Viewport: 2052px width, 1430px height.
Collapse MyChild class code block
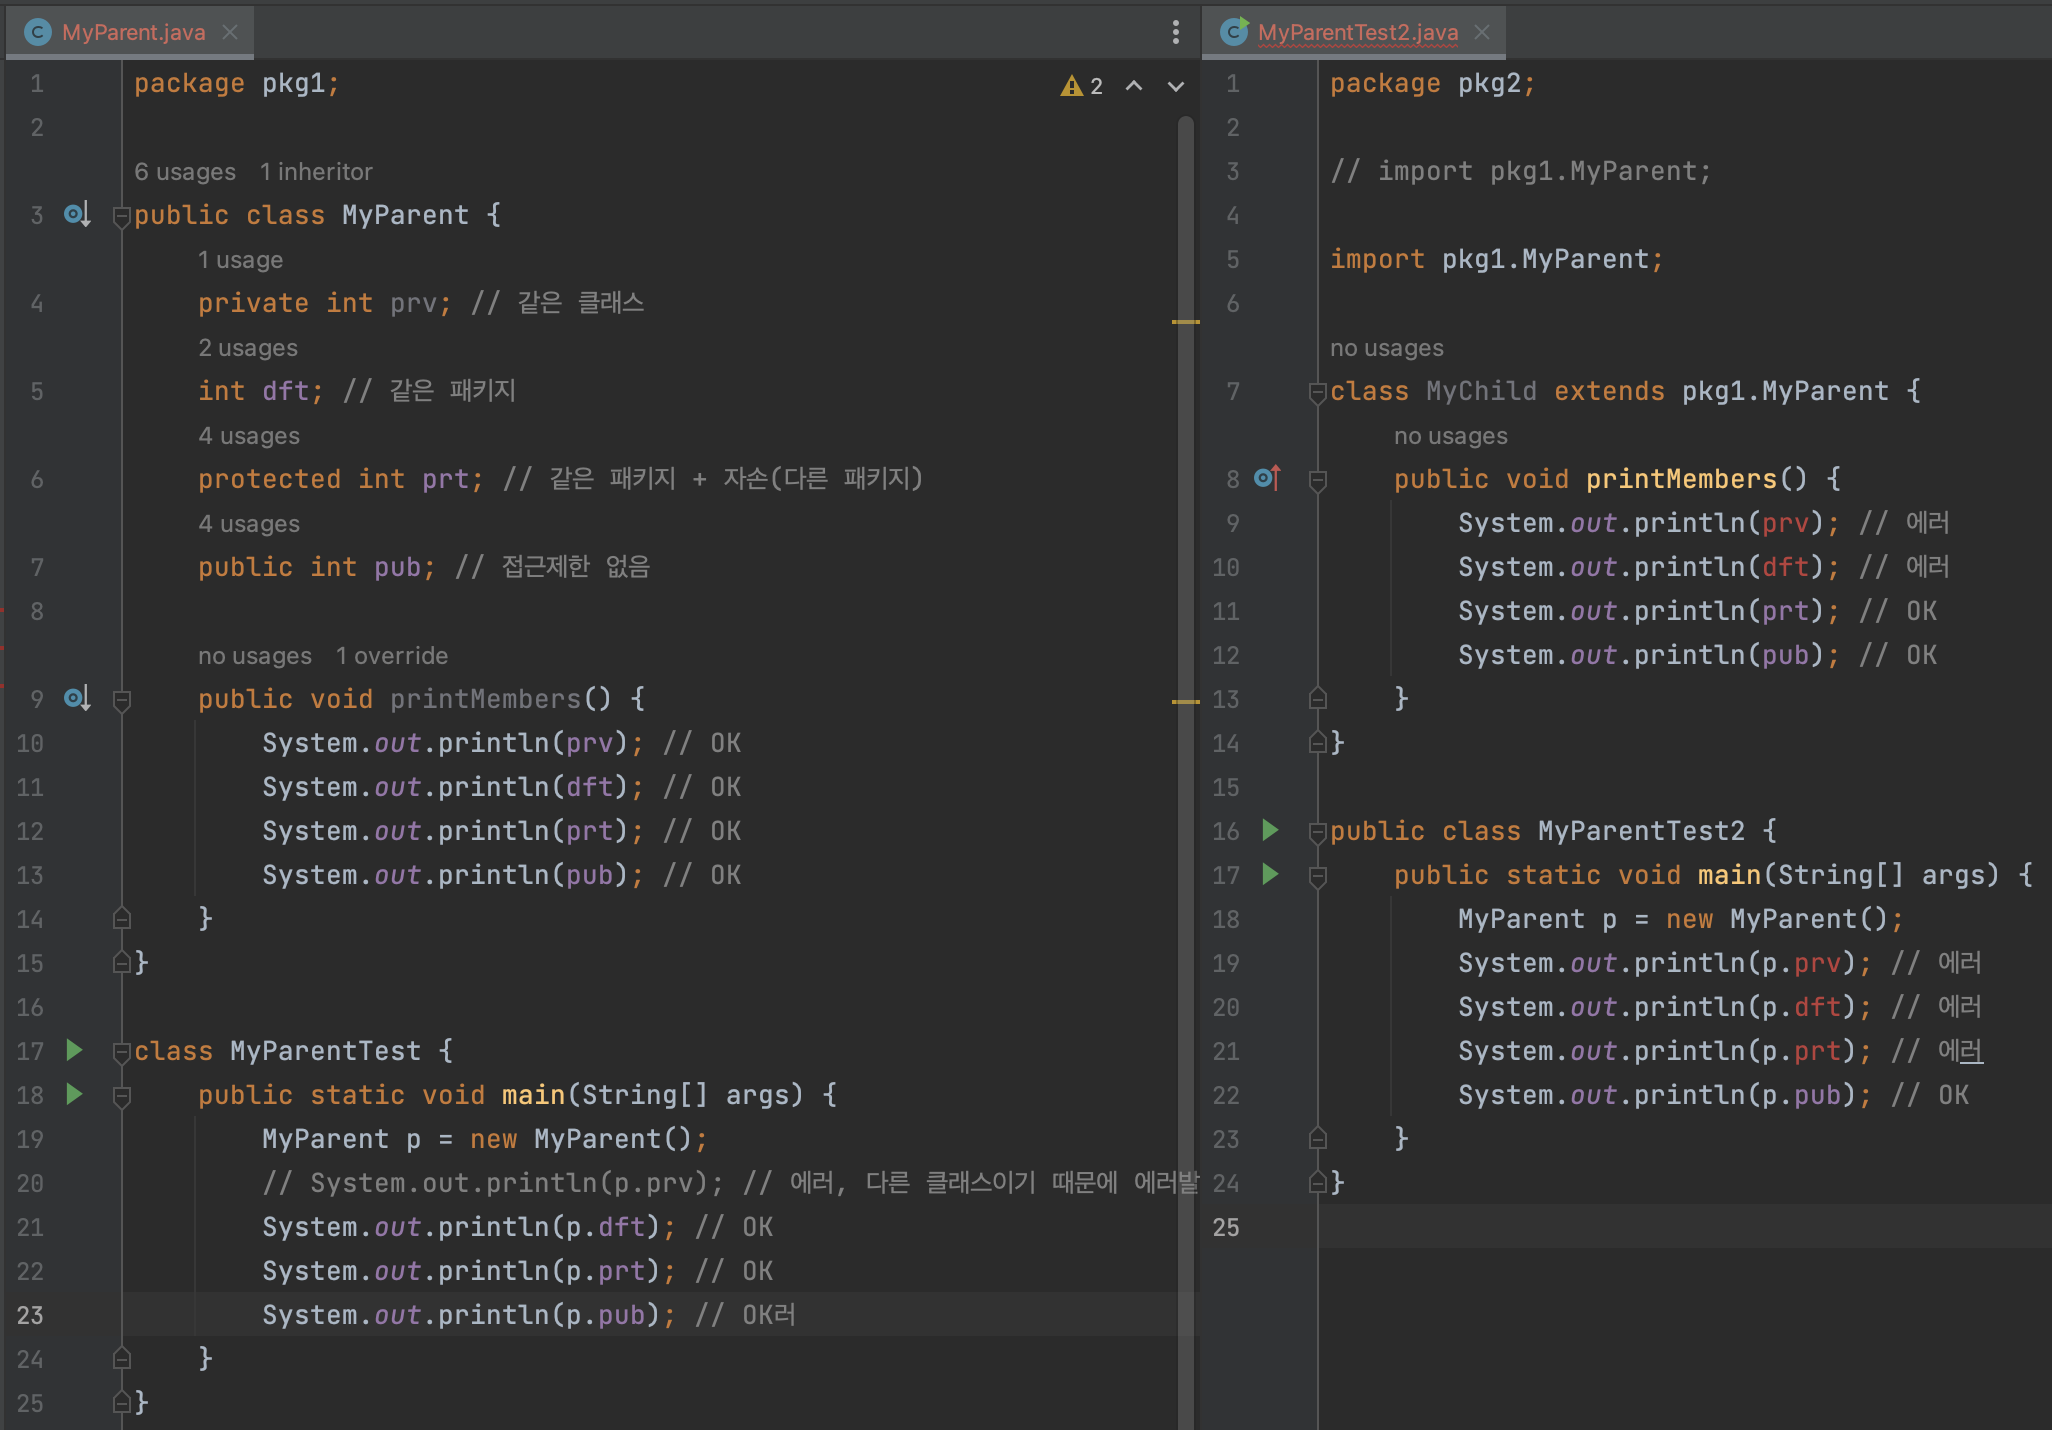pos(1318,391)
